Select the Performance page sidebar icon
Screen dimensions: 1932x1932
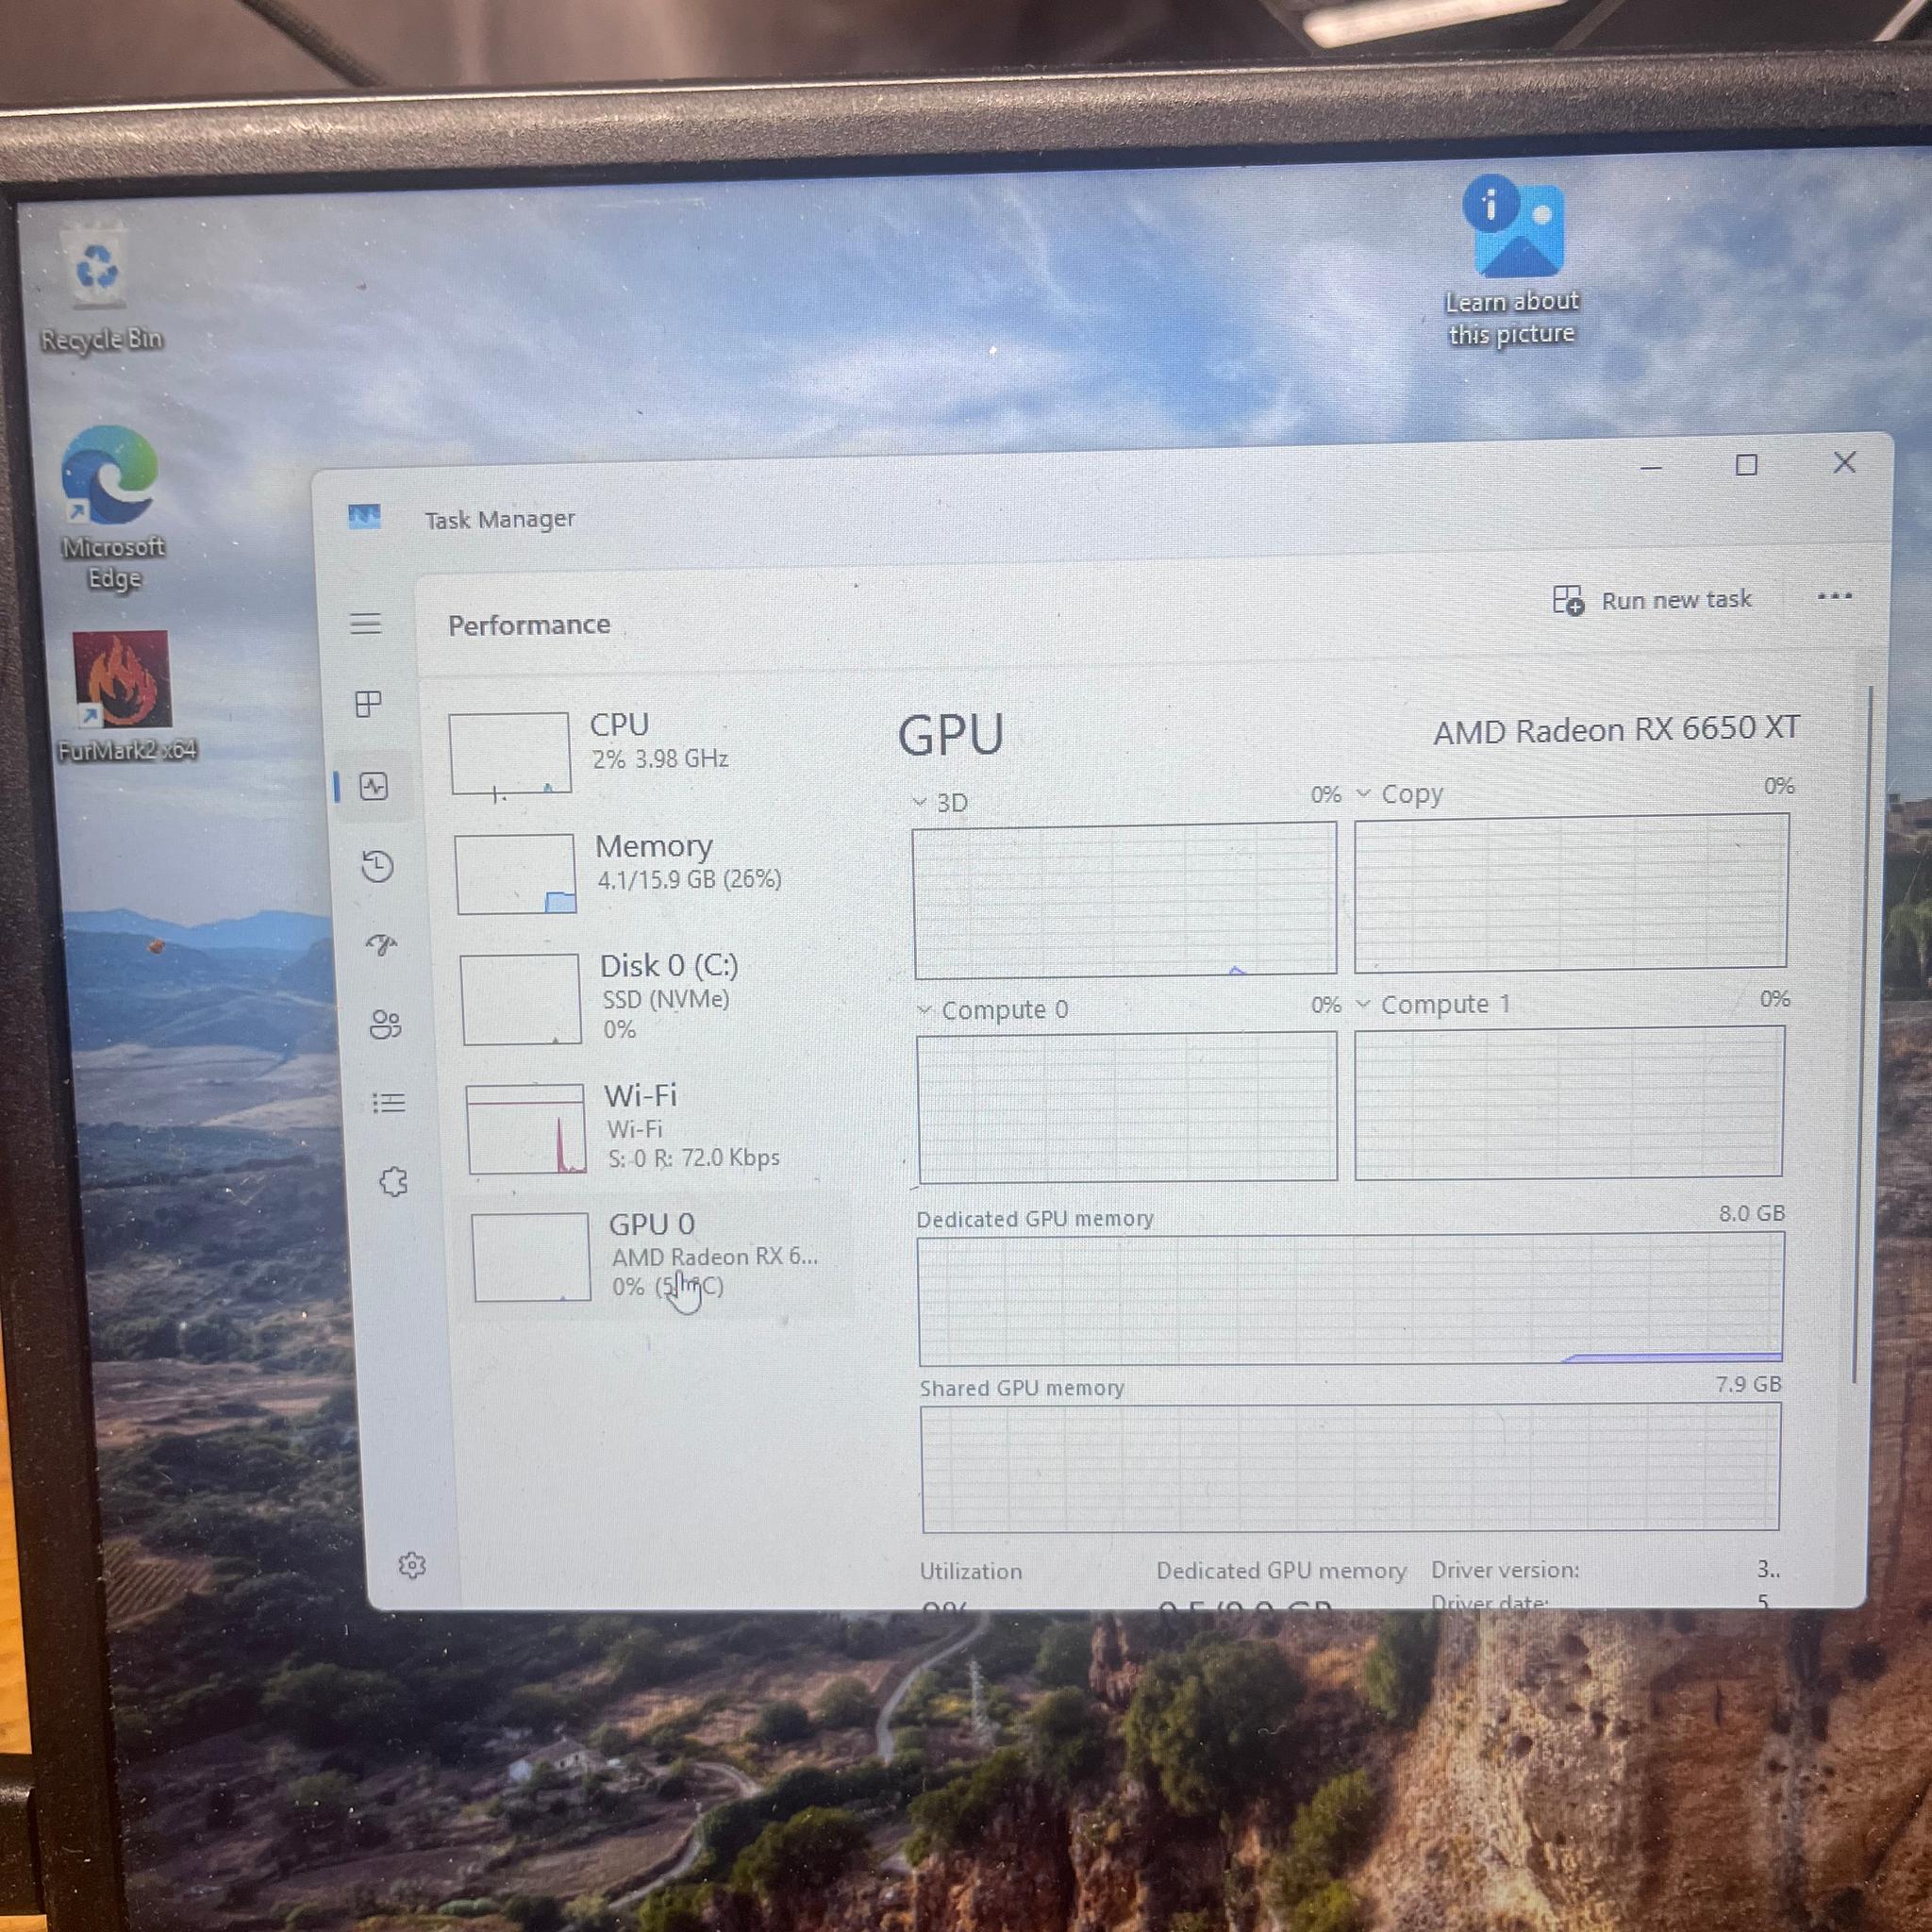pos(374,786)
